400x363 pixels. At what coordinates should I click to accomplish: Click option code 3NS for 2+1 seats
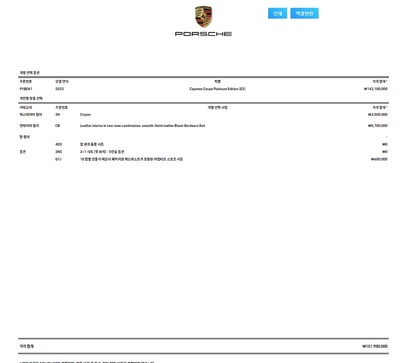tap(58, 152)
